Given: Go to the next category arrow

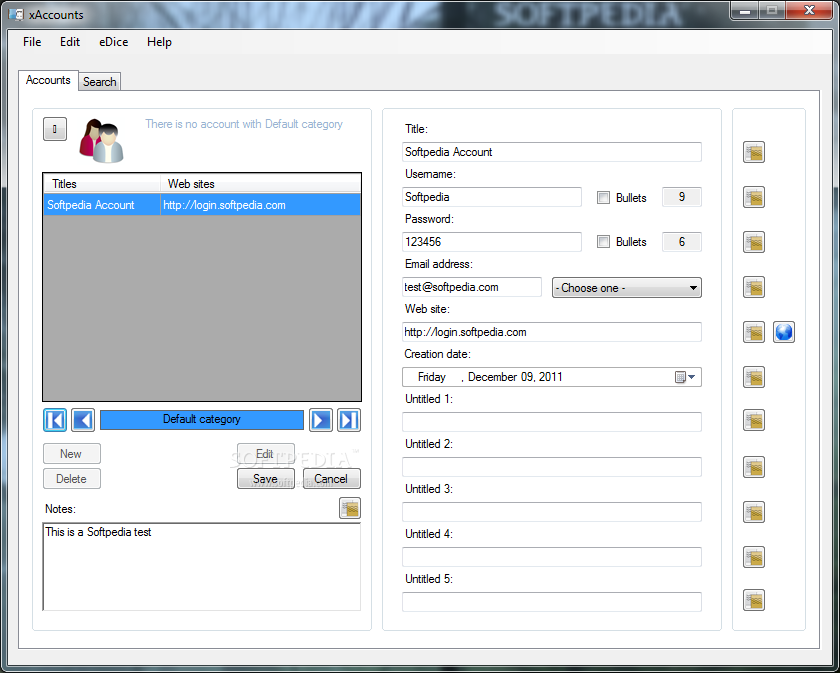Looking at the screenshot, I should coord(321,420).
